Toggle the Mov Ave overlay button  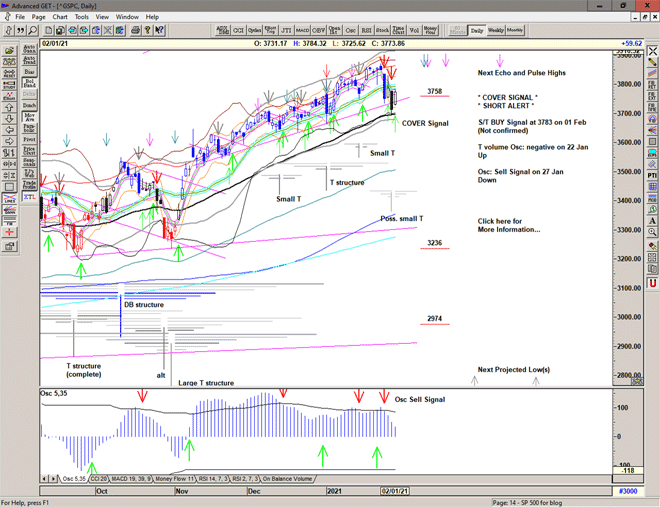(x=29, y=118)
